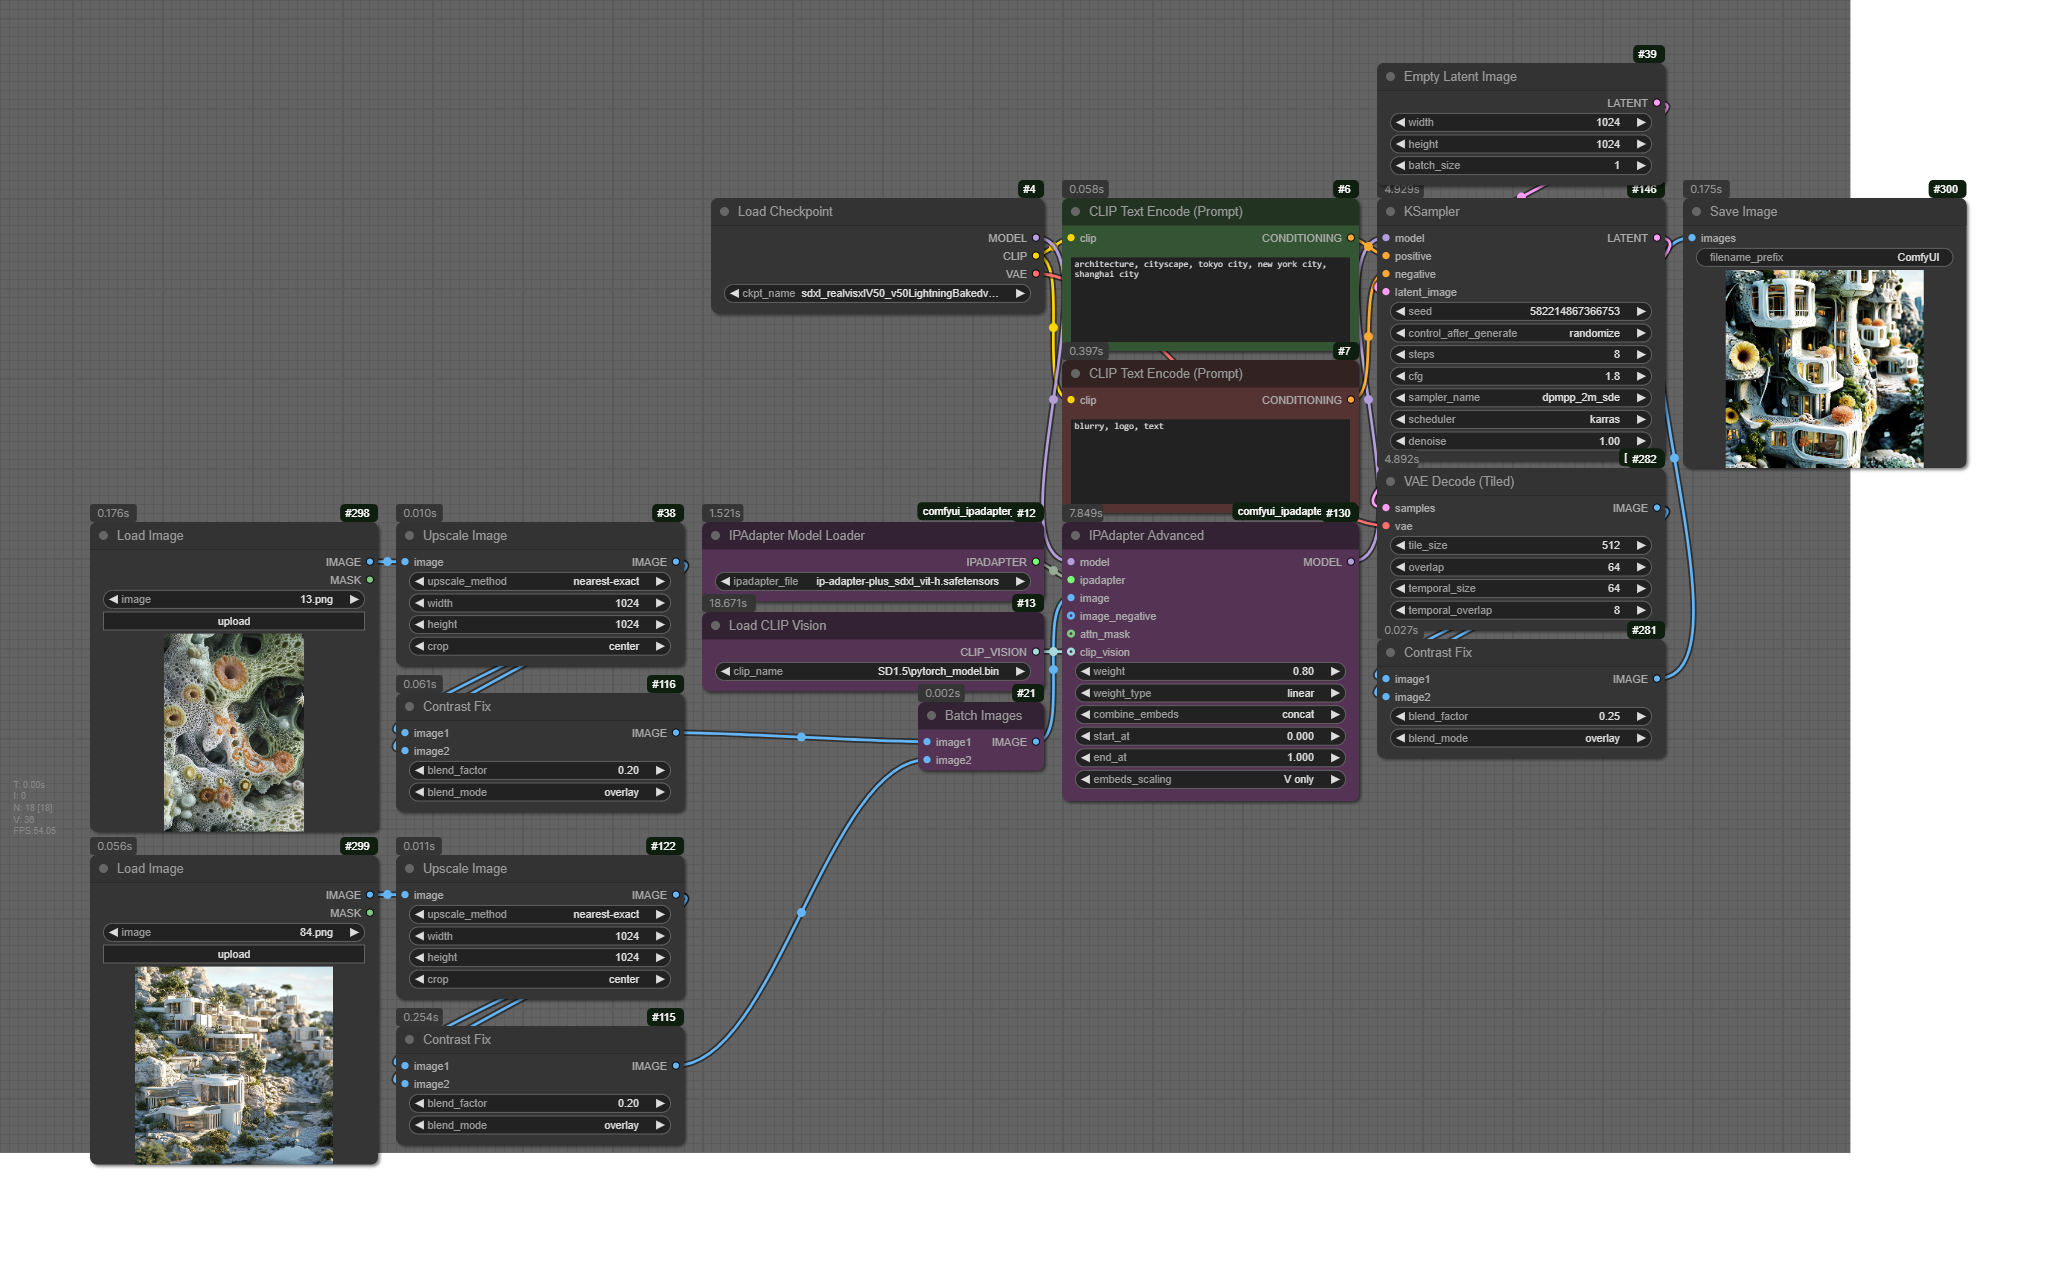Viewport: 2056px width, 1281px height.
Task: Click the right arrow on KSampler steps
Action: tap(1641, 355)
